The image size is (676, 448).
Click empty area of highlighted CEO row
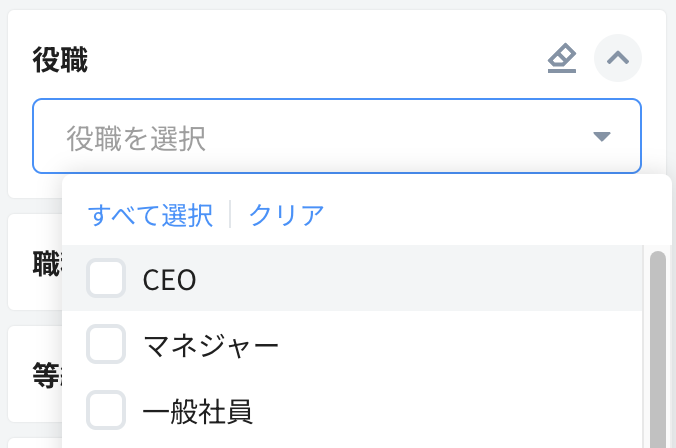420,279
